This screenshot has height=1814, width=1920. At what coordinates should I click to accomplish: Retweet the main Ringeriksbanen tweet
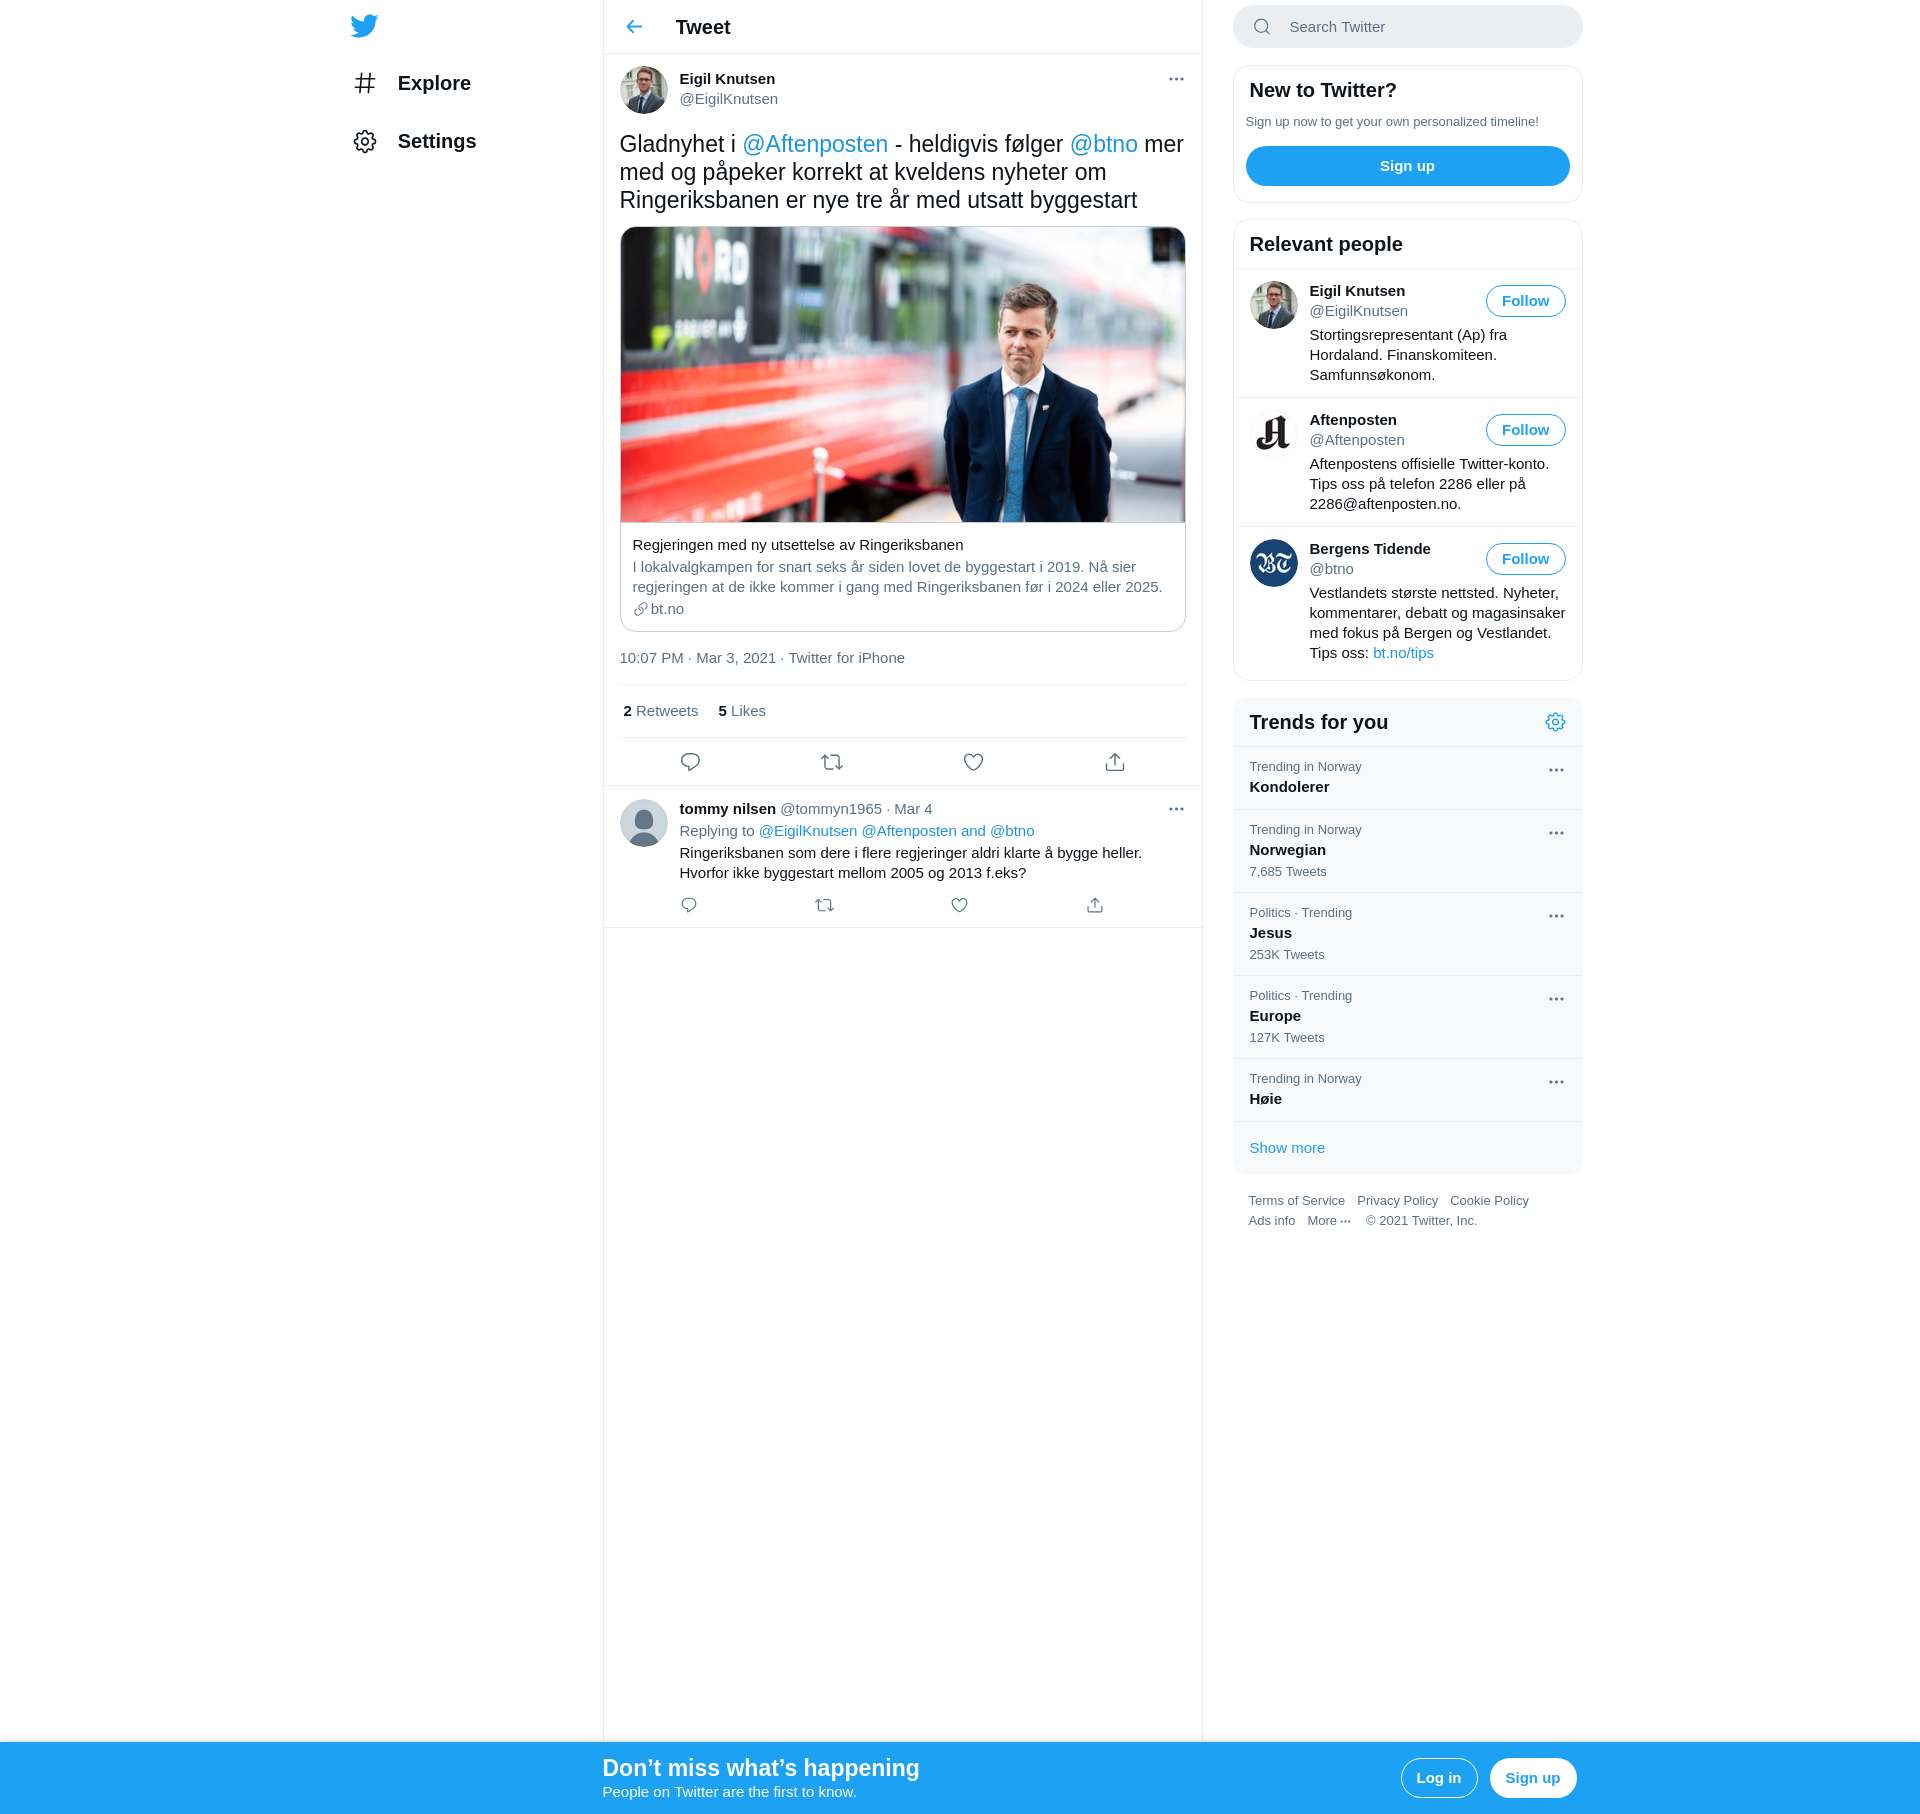(832, 762)
